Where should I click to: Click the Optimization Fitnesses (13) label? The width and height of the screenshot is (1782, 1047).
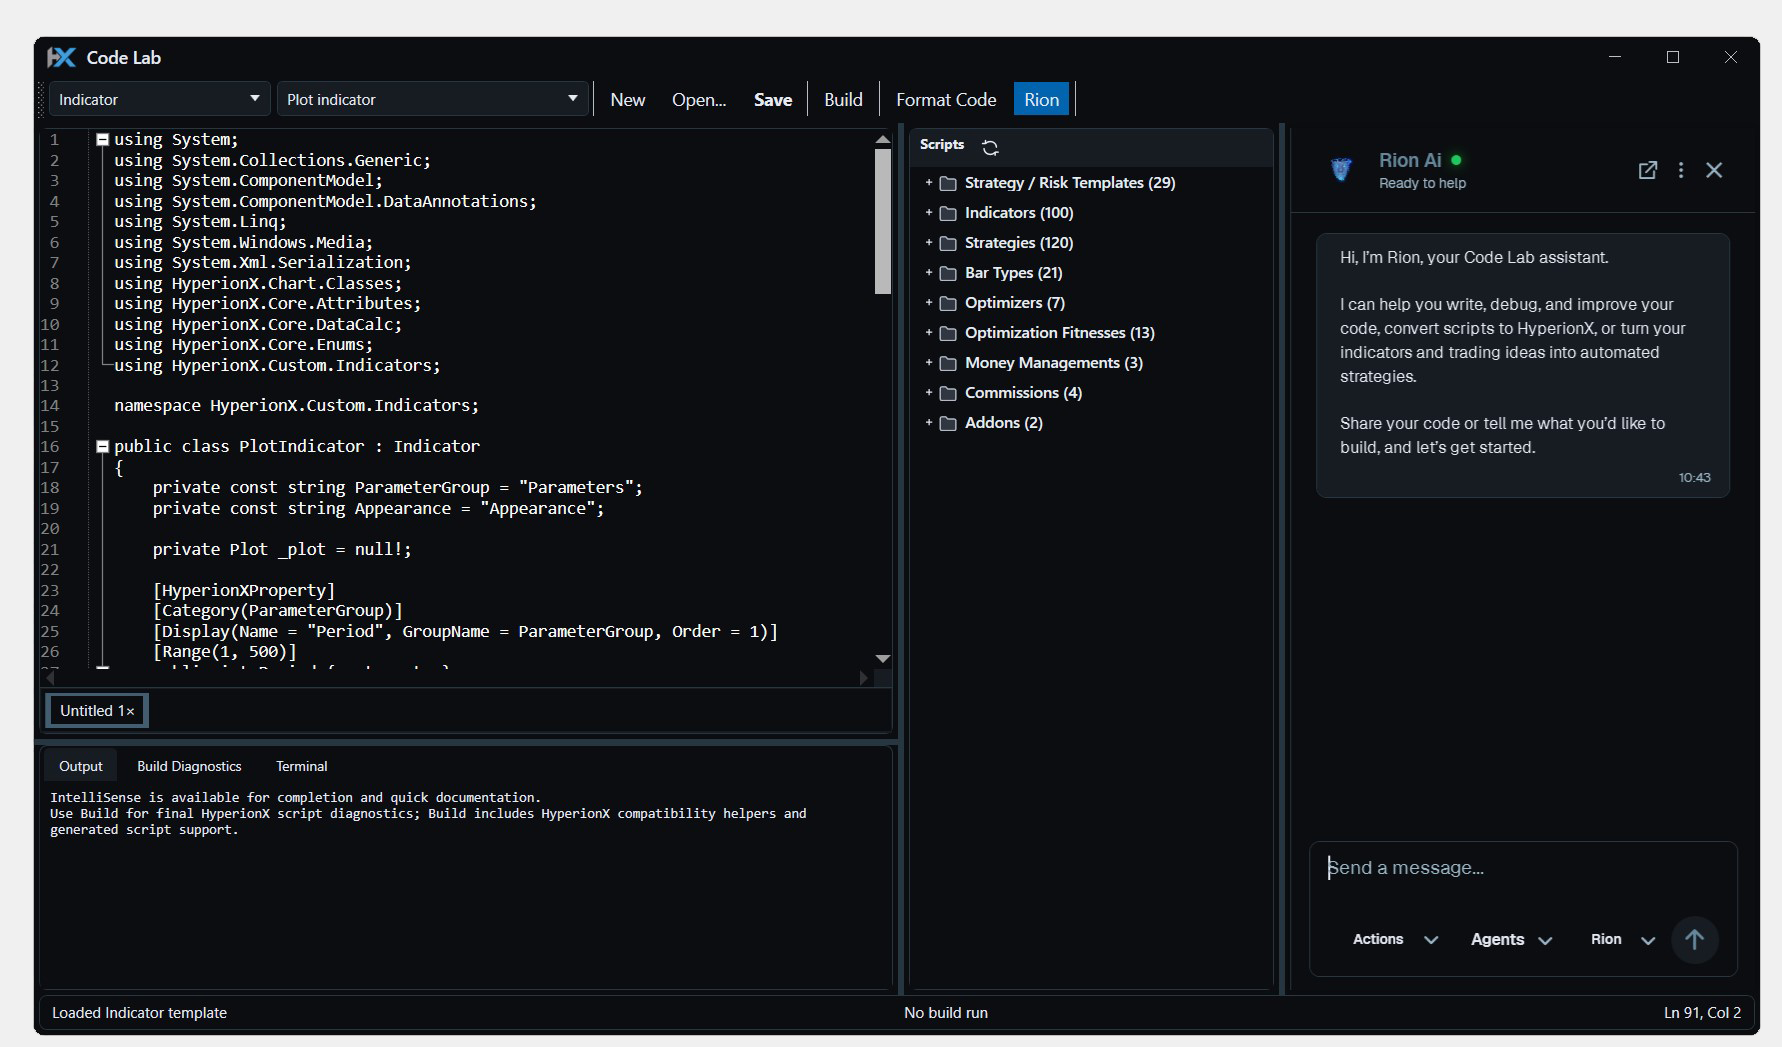coord(1059,333)
